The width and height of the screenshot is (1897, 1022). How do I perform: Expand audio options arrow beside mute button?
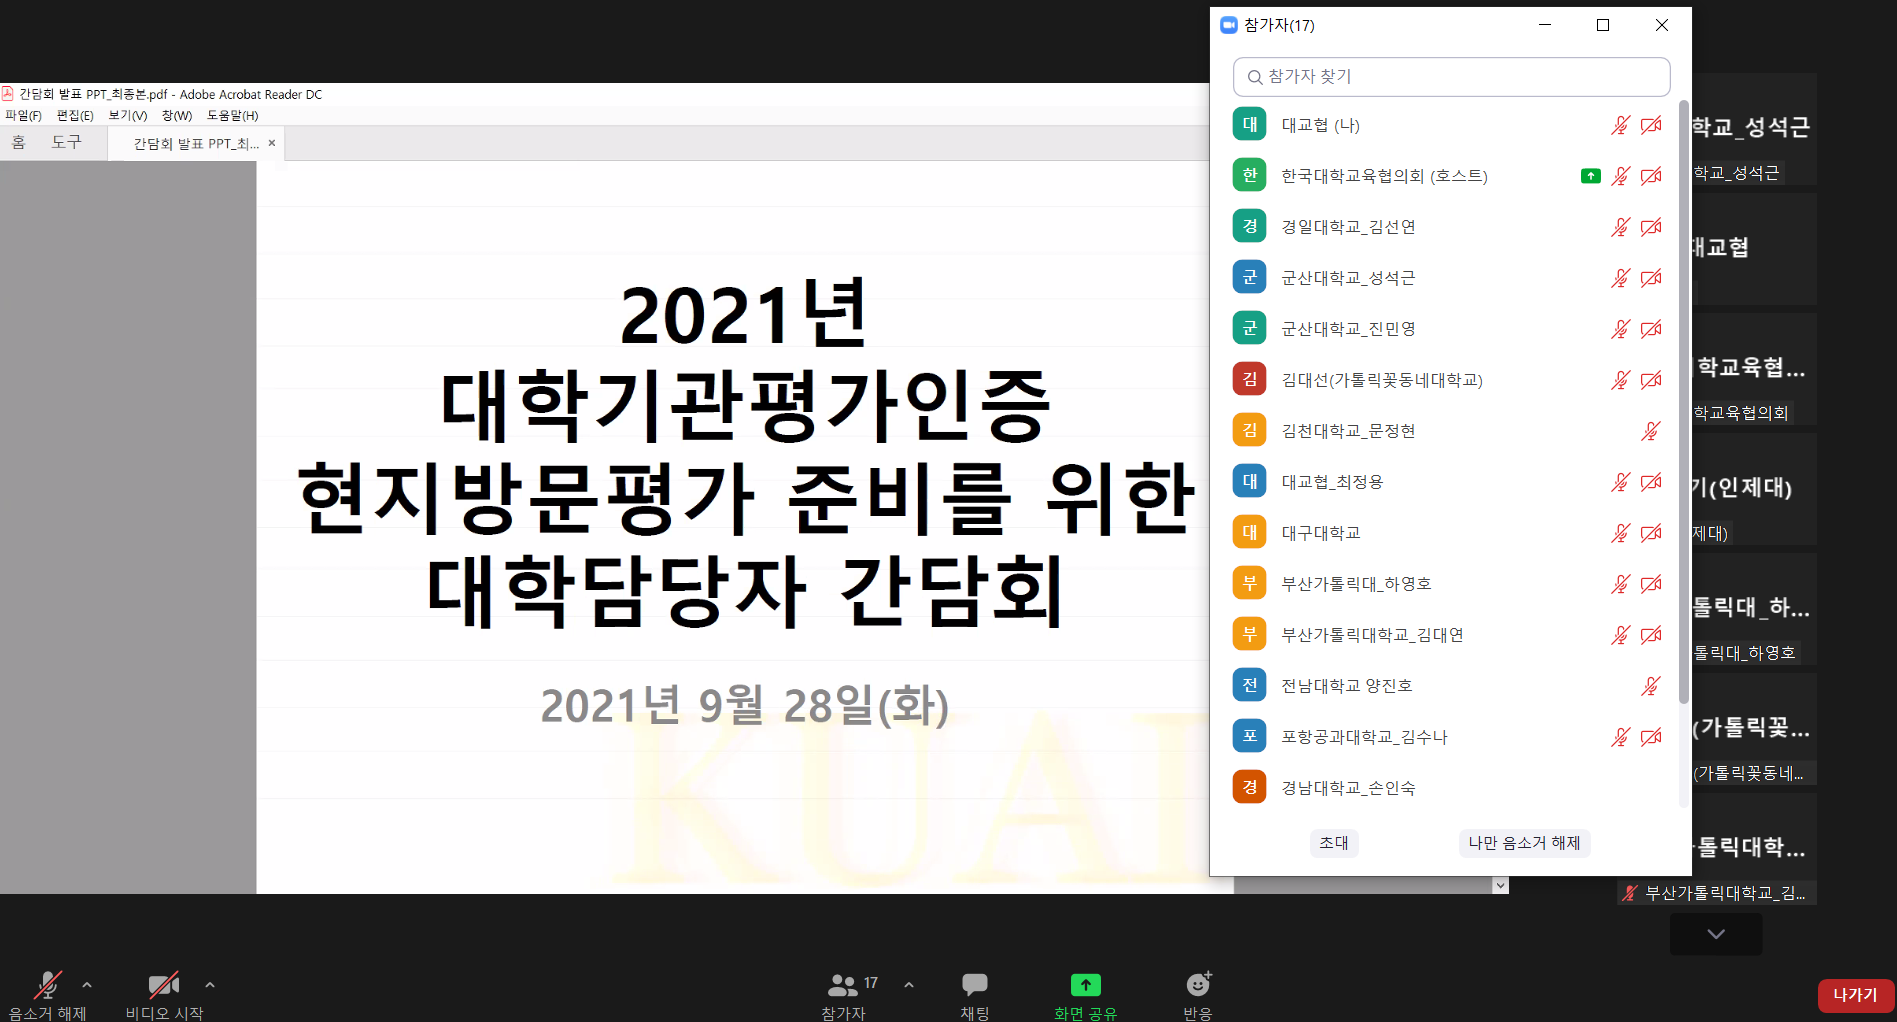pos(87,985)
